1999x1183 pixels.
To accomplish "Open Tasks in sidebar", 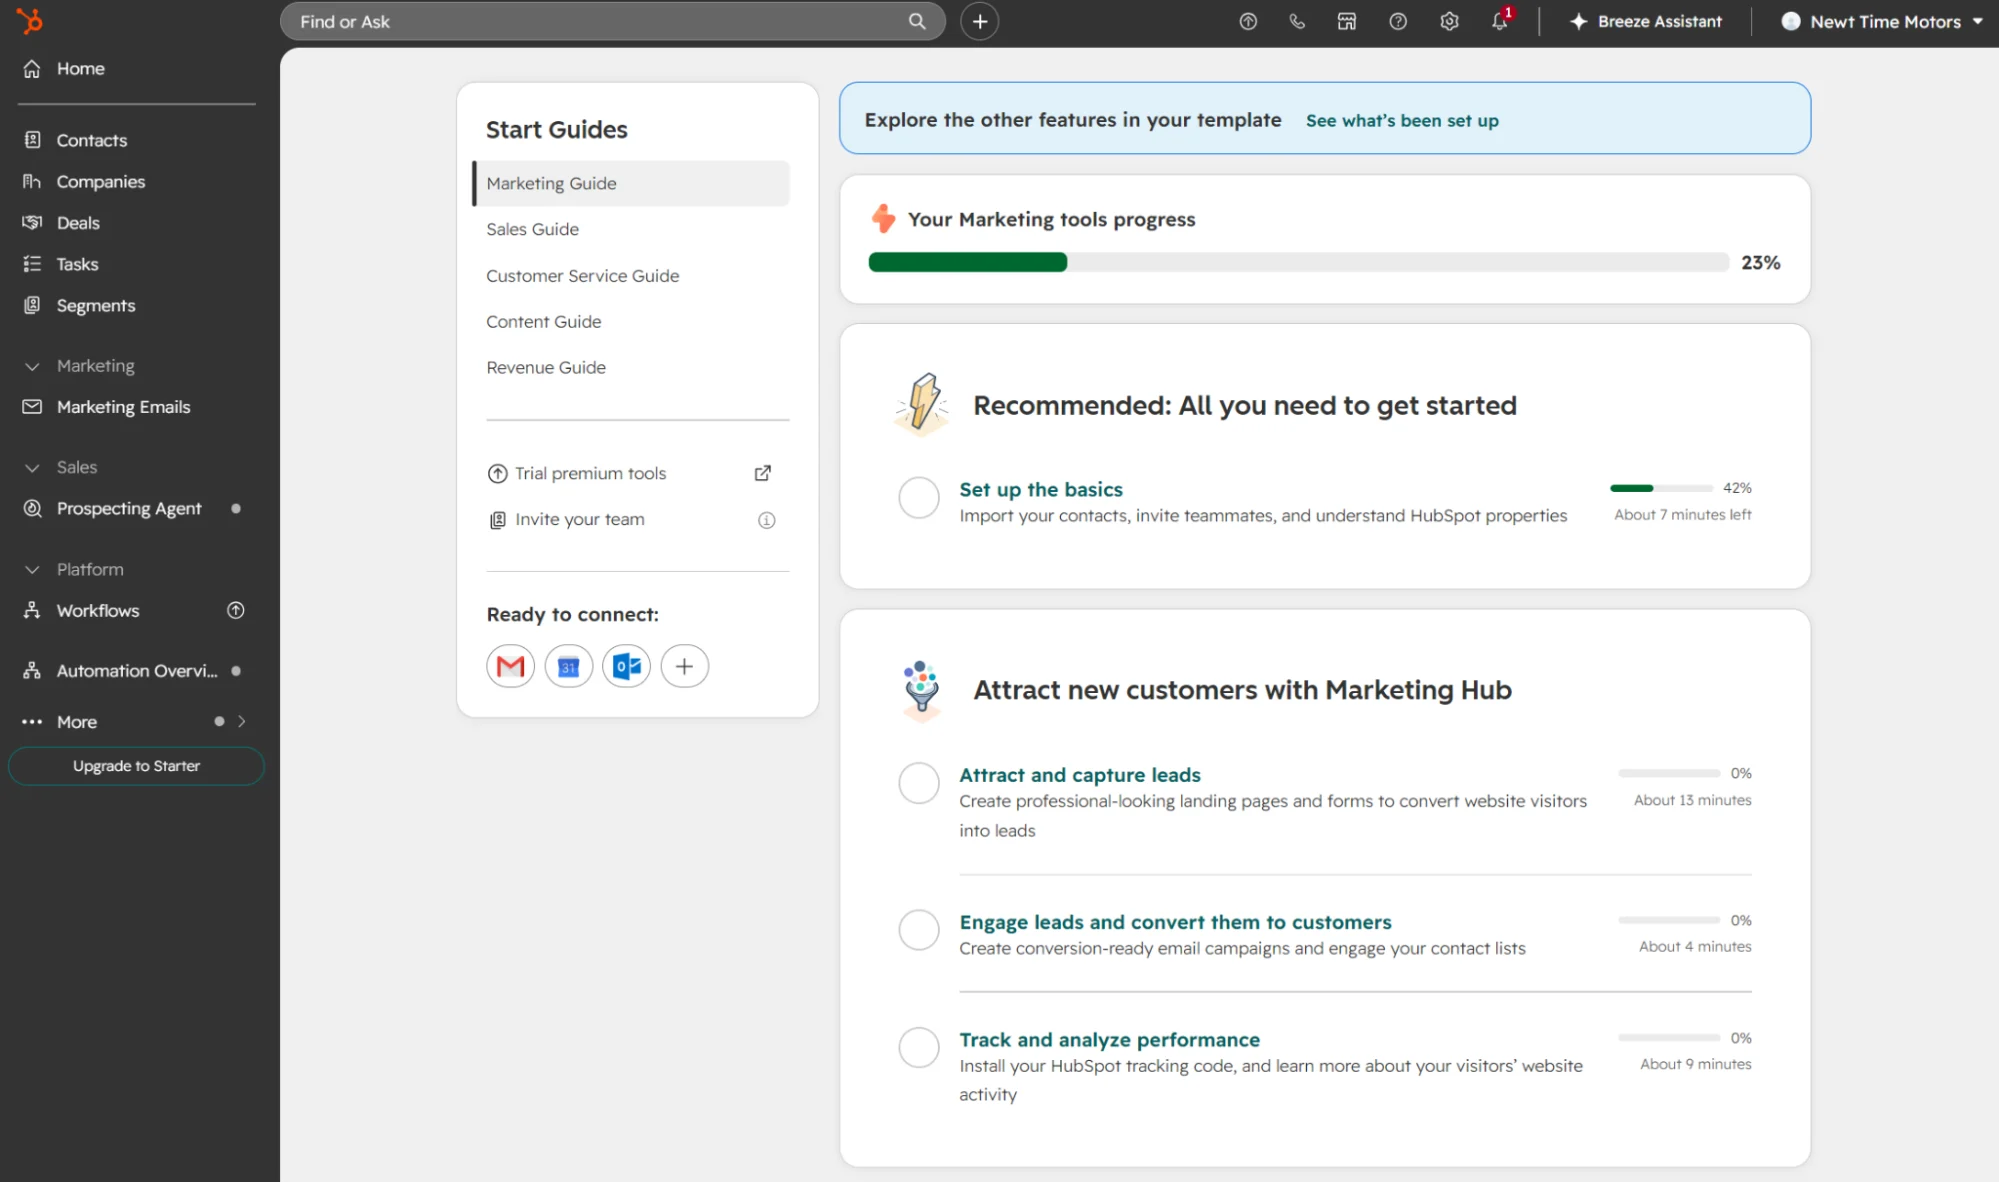I will pos(77,264).
